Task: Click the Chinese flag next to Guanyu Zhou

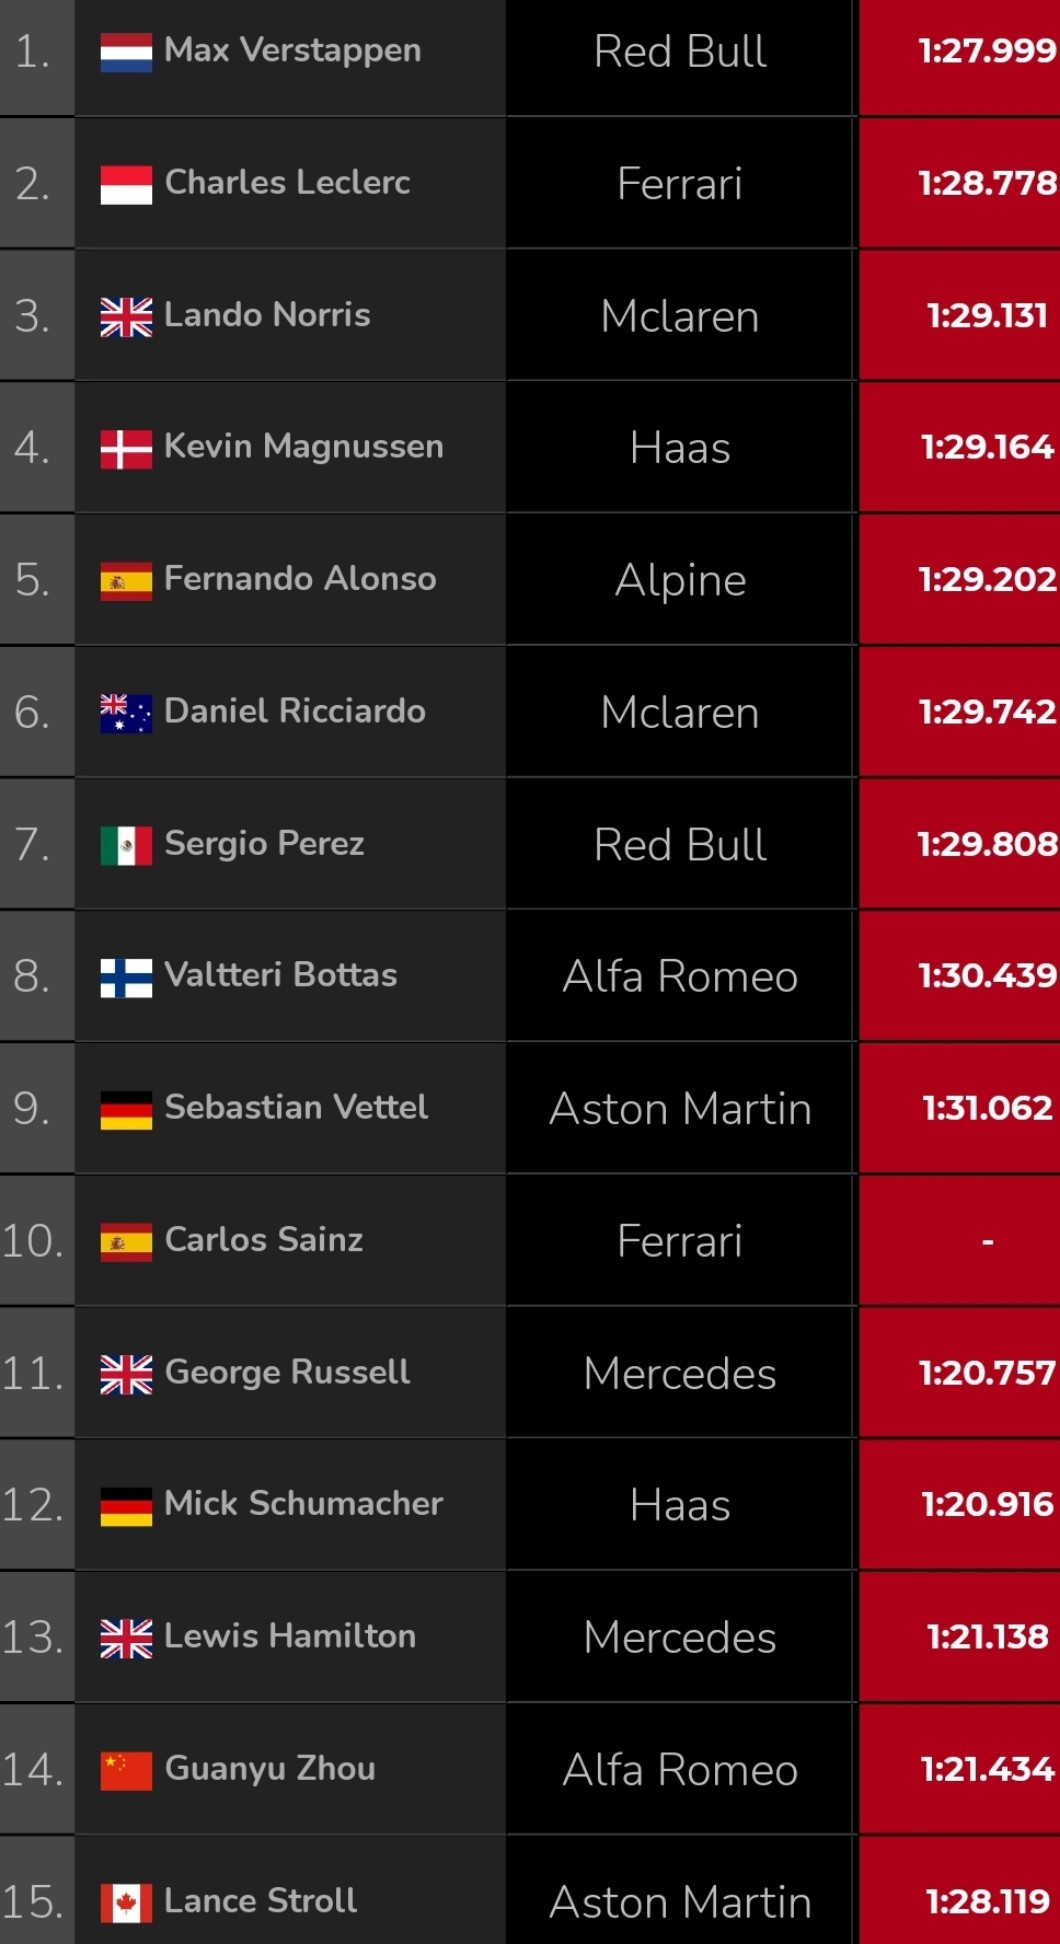Action: click(126, 1770)
